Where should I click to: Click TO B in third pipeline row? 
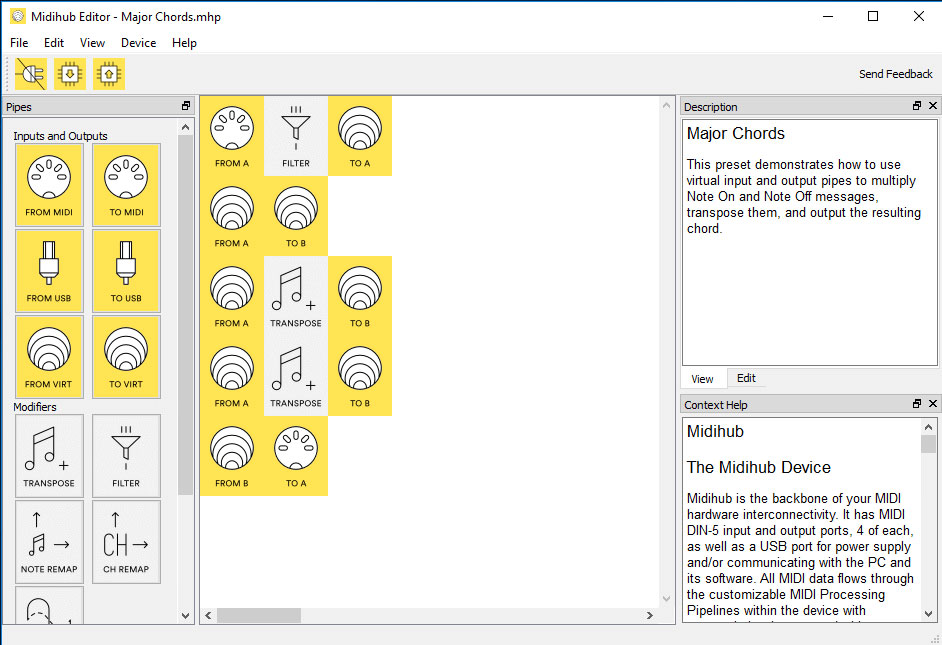pyautogui.click(x=360, y=296)
